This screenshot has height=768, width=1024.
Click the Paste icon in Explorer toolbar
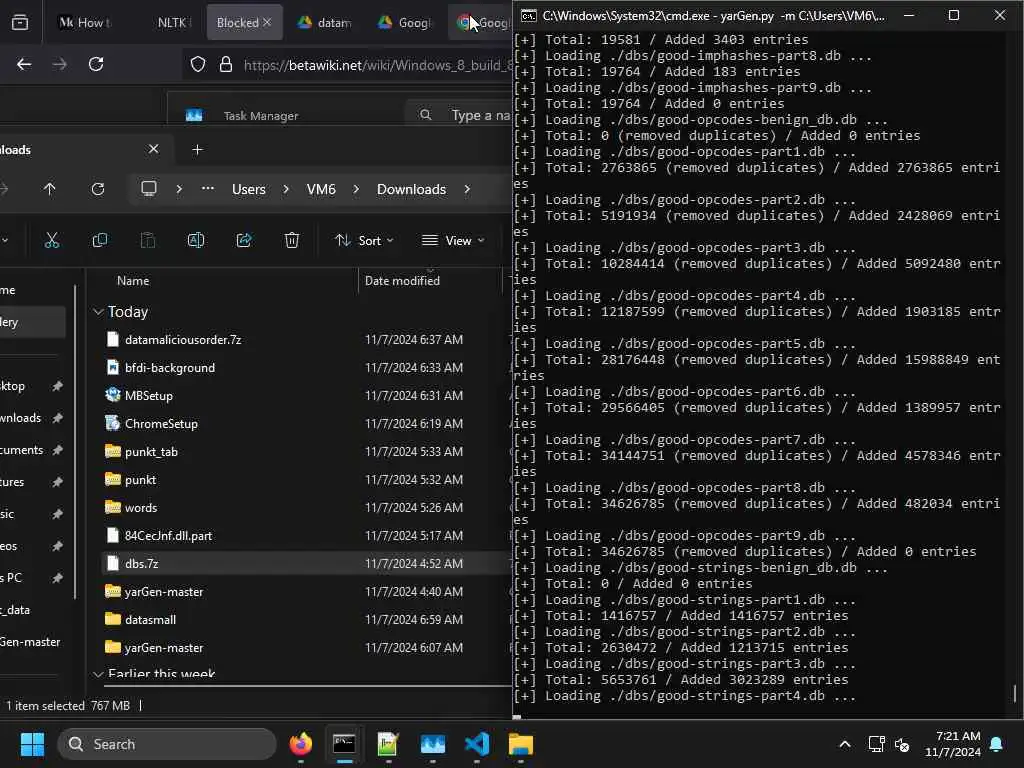pos(148,240)
